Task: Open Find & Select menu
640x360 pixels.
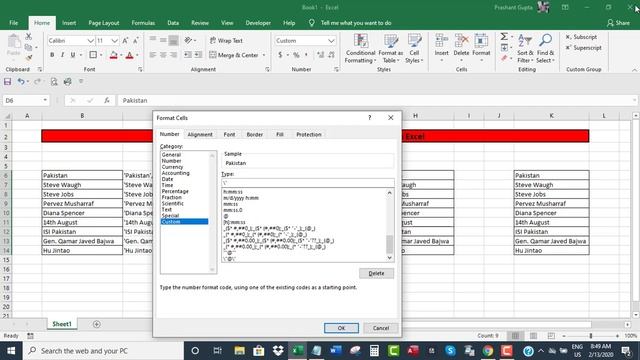Action: [545, 49]
